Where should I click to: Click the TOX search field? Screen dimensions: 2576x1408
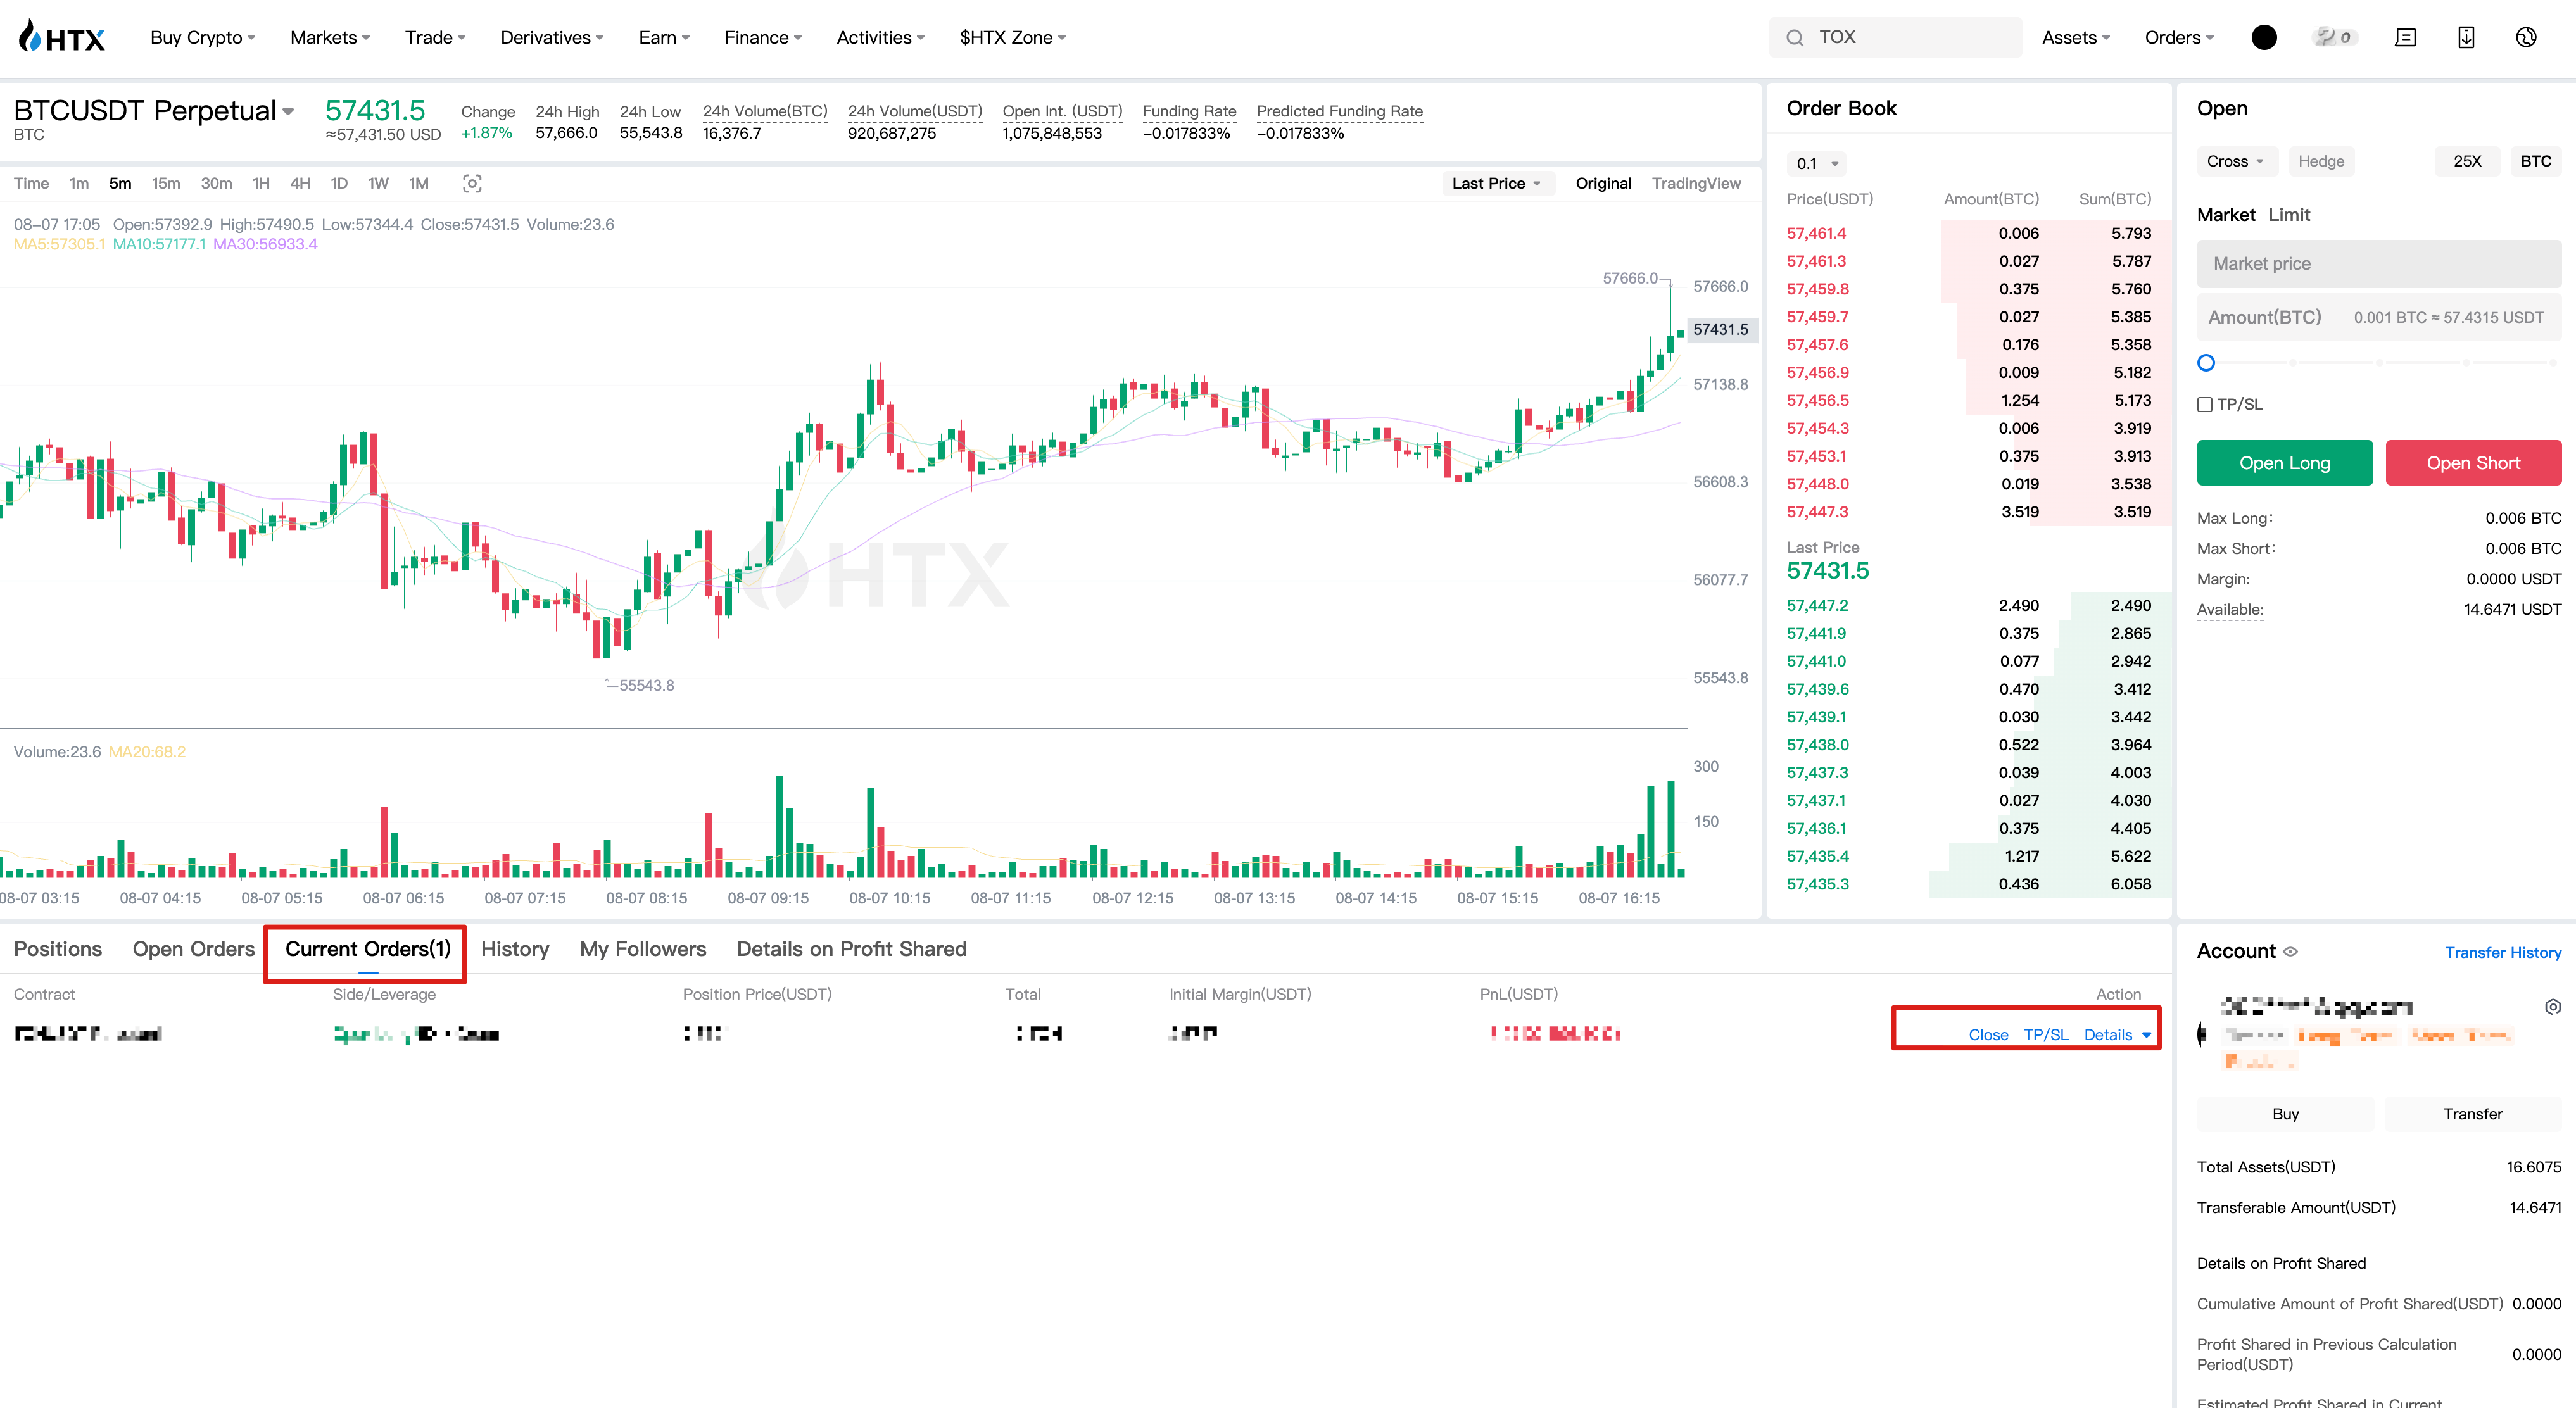click(x=1895, y=37)
